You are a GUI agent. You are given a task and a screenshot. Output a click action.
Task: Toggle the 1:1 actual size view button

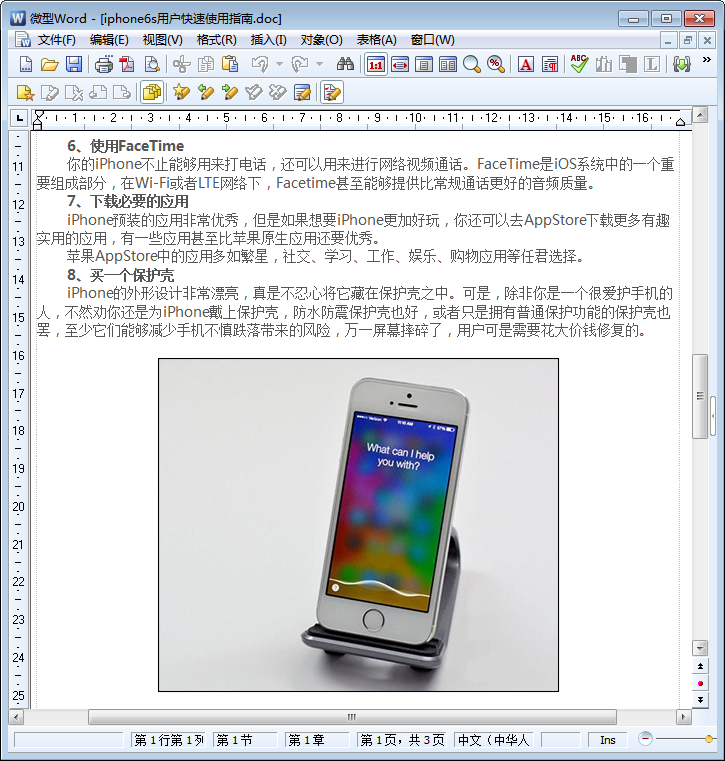[x=376, y=64]
